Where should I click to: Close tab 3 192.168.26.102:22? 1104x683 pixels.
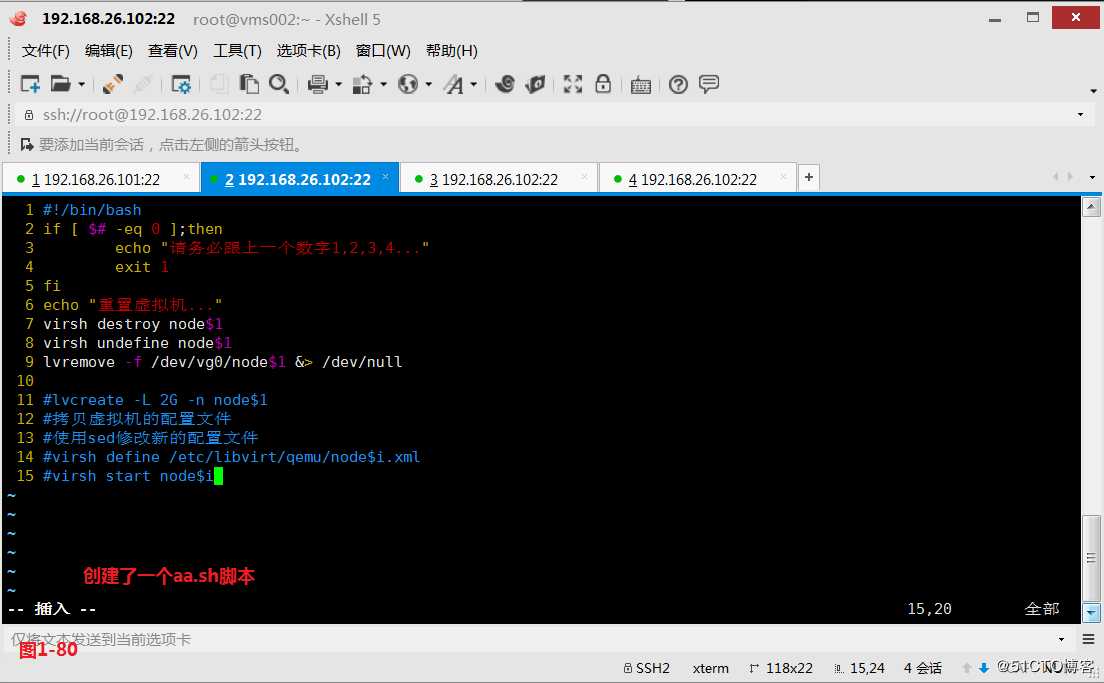click(x=584, y=177)
